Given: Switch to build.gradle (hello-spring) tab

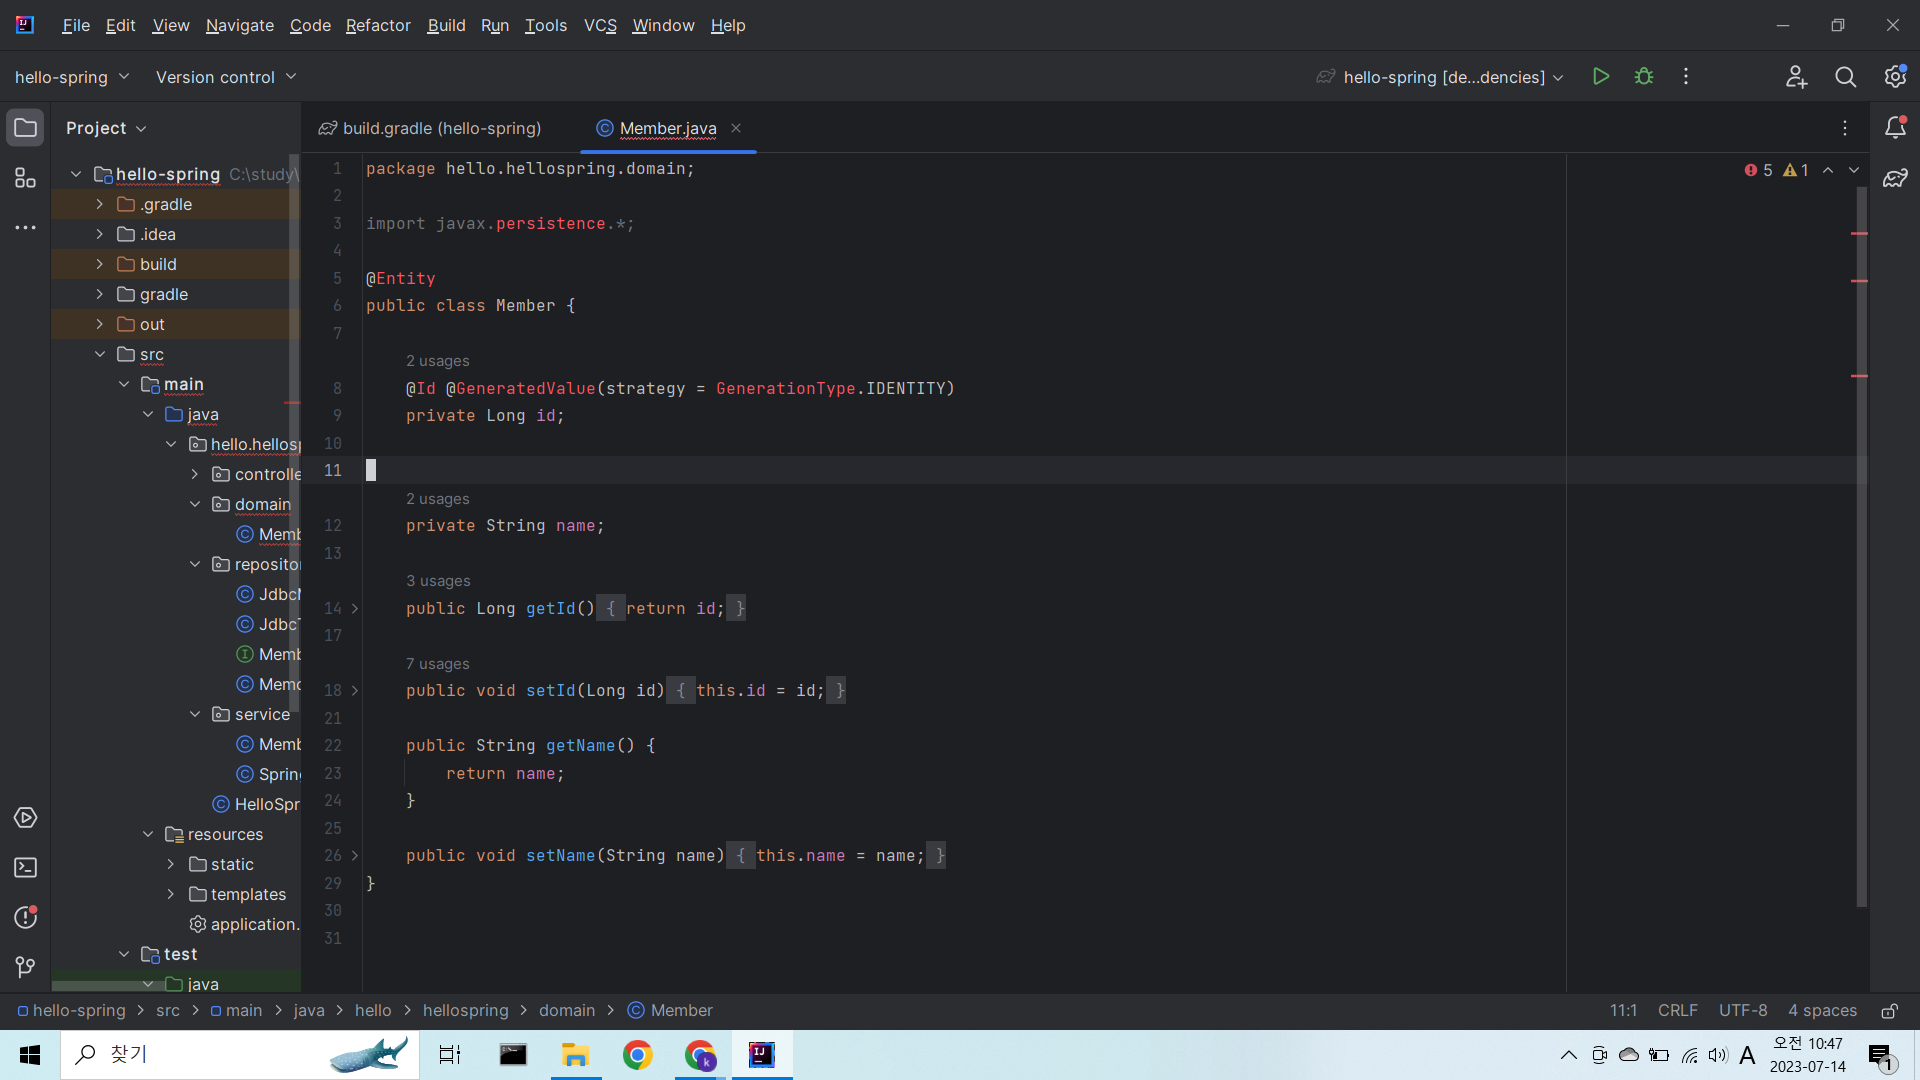Looking at the screenshot, I should (x=430, y=128).
